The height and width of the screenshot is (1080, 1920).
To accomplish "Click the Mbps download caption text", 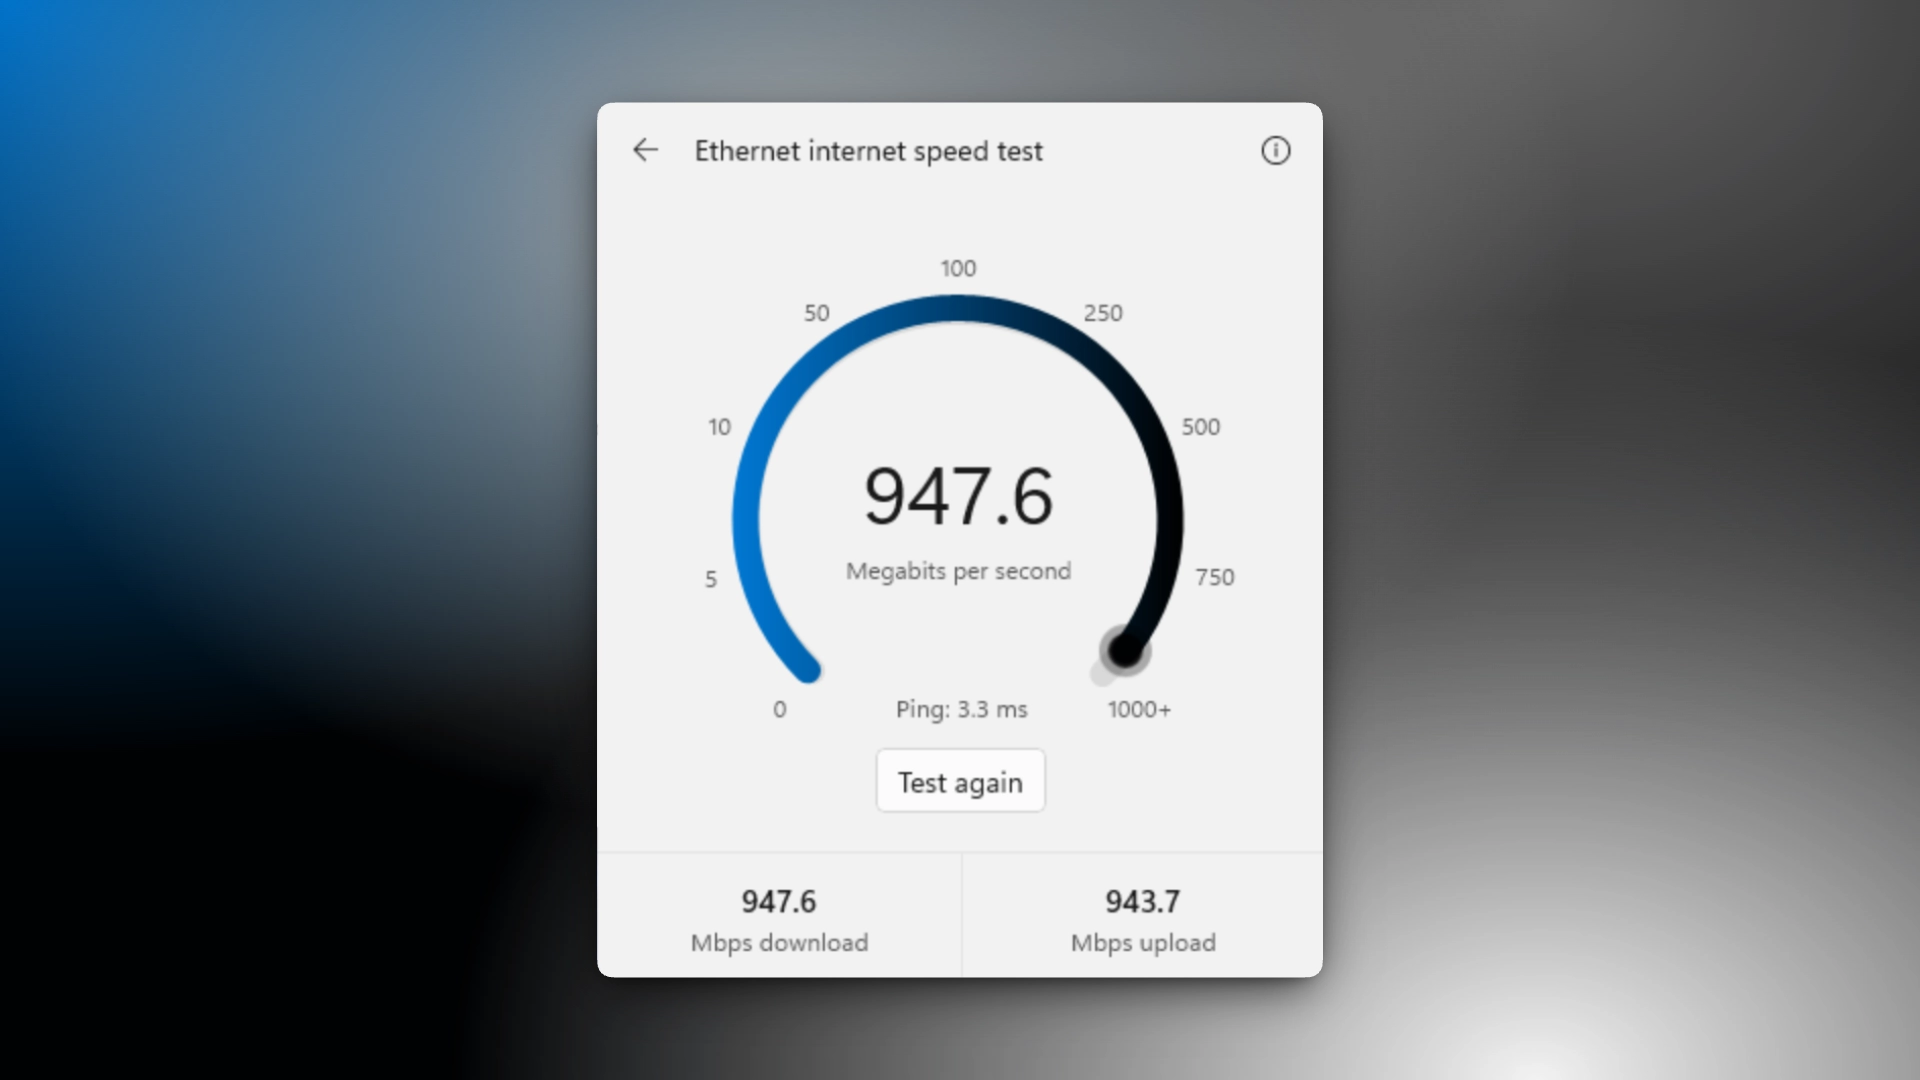I will point(779,943).
